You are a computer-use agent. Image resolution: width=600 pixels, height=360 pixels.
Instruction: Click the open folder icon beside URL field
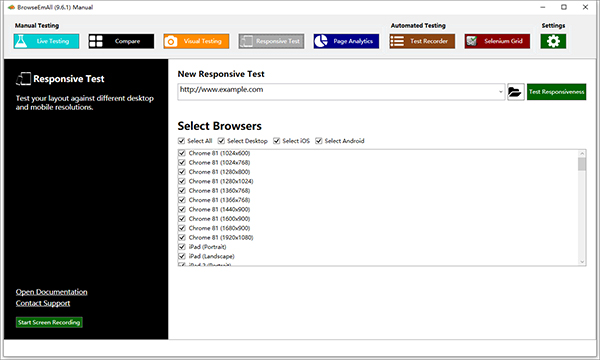(x=515, y=92)
